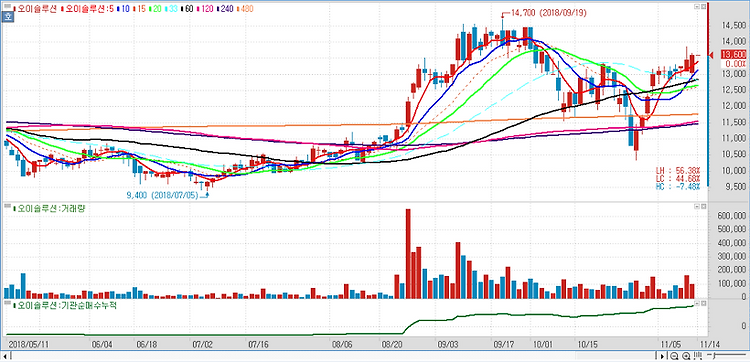
Task: Select the magenta 120-day moving average legend
Action: point(205,9)
